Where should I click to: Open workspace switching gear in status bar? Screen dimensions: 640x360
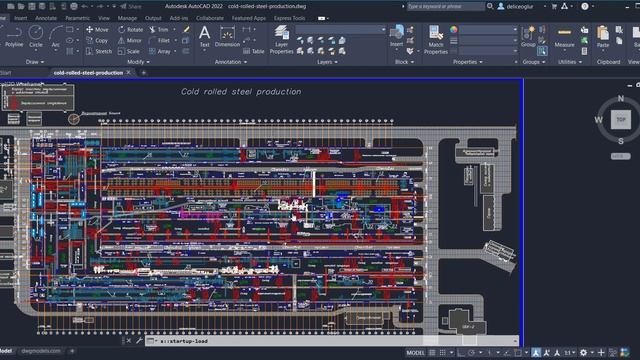pos(584,353)
